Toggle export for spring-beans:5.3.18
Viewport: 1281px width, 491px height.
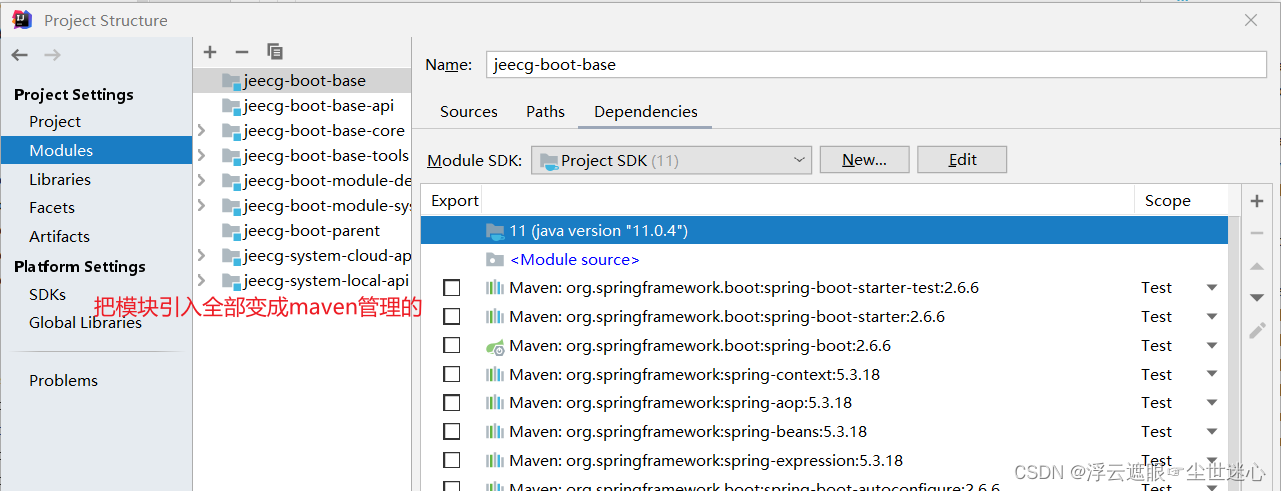coord(452,432)
